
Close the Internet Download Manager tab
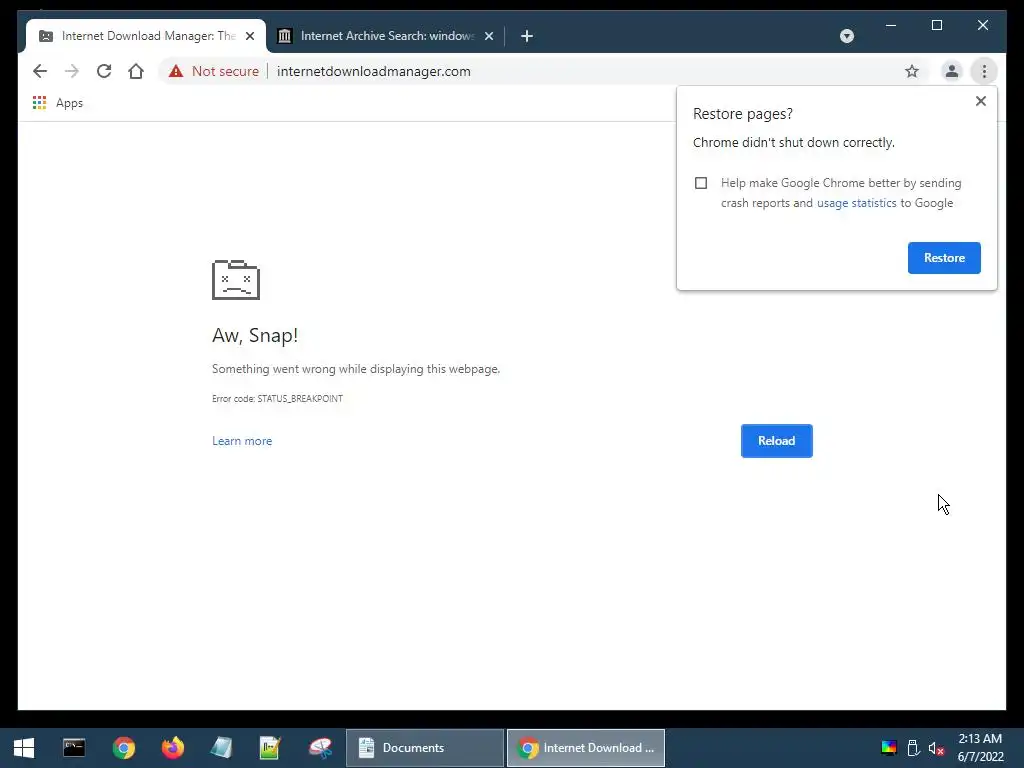click(250, 36)
